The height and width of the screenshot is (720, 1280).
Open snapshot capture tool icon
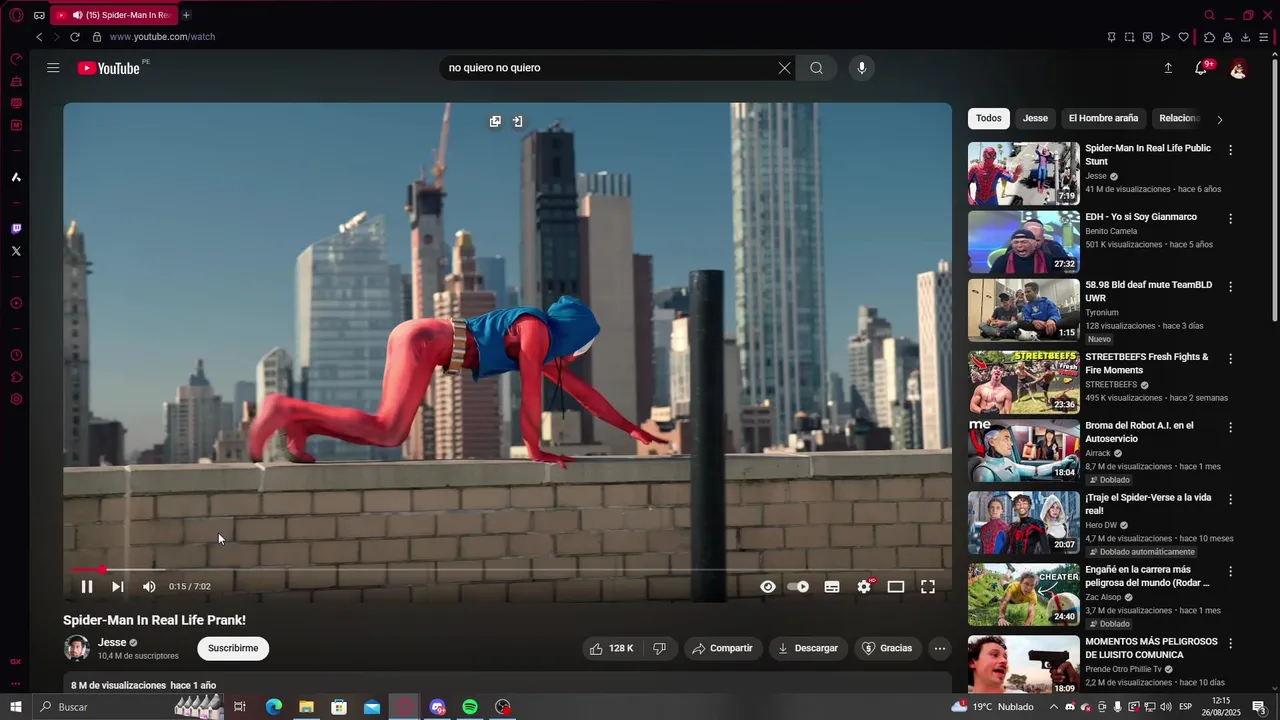point(1129,37)
